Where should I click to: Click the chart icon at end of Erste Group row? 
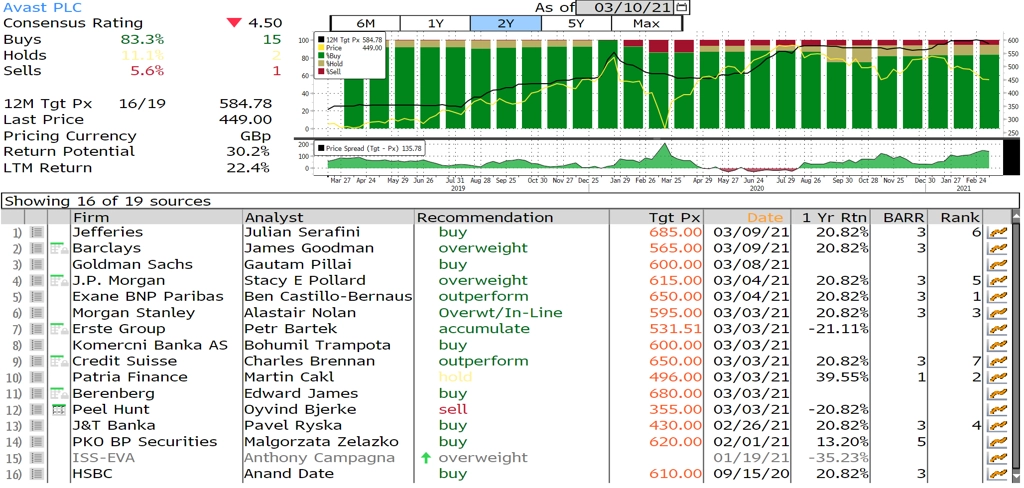[x=997, y=329]
